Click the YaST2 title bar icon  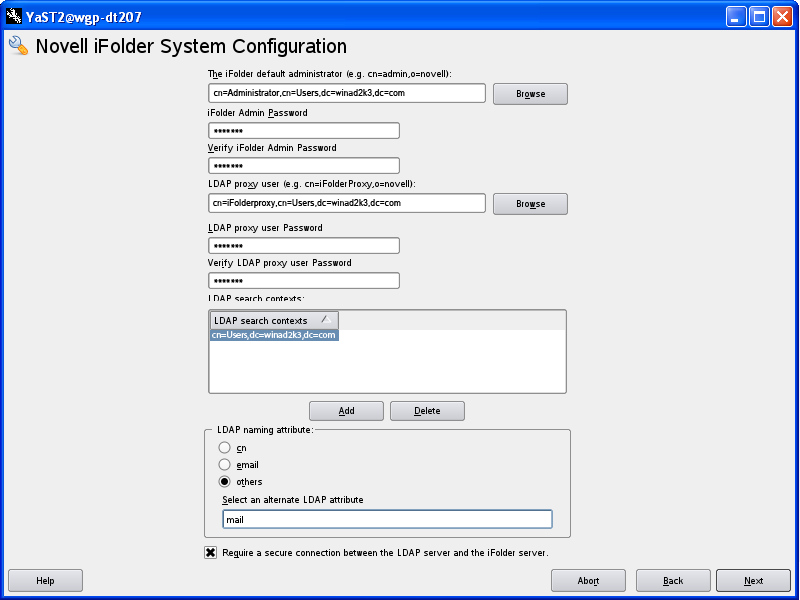14,17
